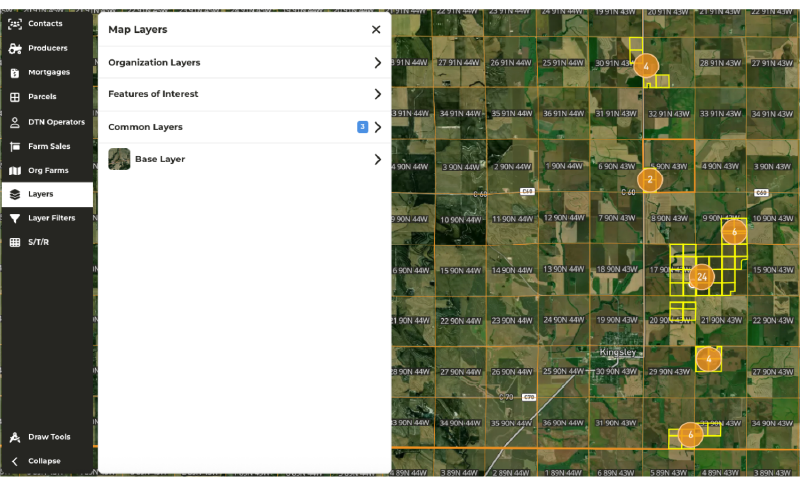
Task: Close the Map Layers panel
Action: 376,30
